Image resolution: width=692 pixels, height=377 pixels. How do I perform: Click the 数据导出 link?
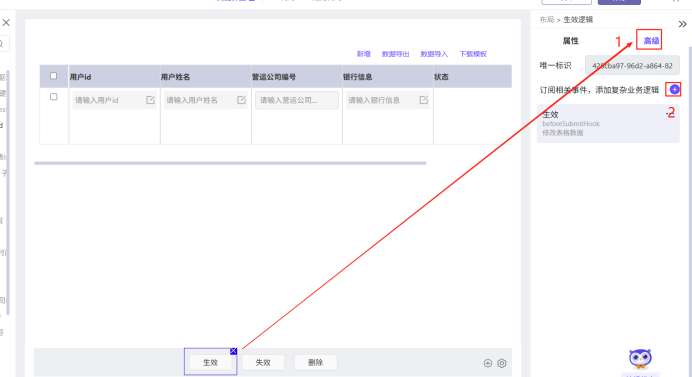(395, 54)
